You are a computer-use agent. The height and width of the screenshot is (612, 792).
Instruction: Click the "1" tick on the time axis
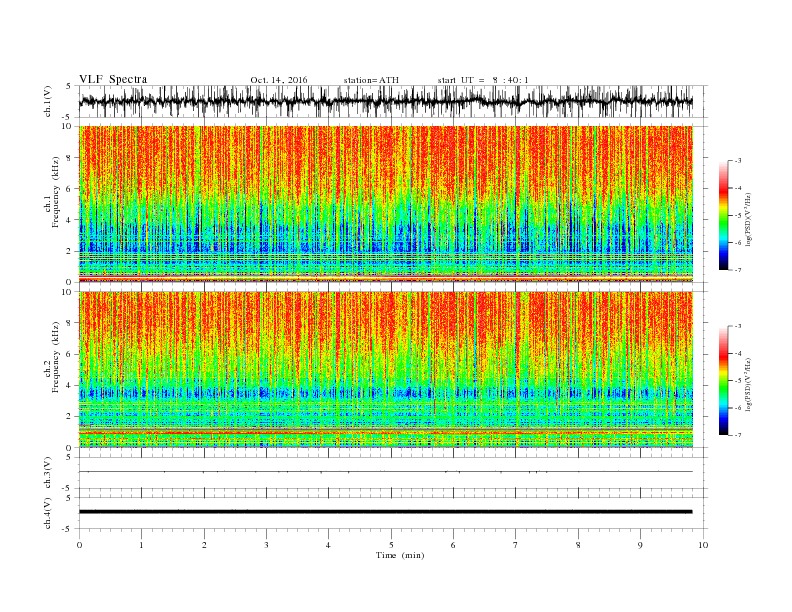[x=141, y=545]
